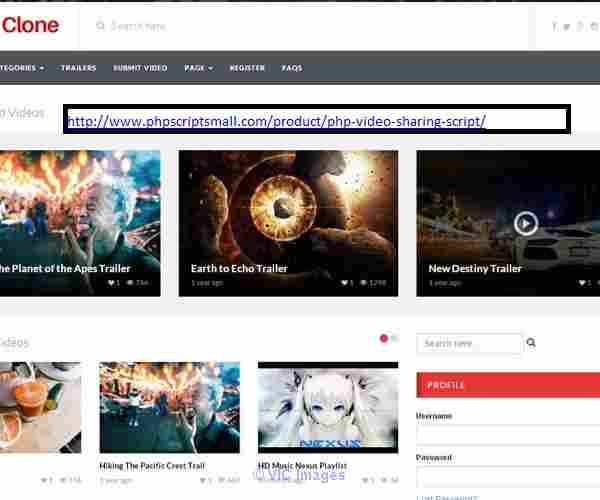Focus the sidebar 'Search here' field
The height and width of the screenshot is (500, 600).
[x=469, y=343]
